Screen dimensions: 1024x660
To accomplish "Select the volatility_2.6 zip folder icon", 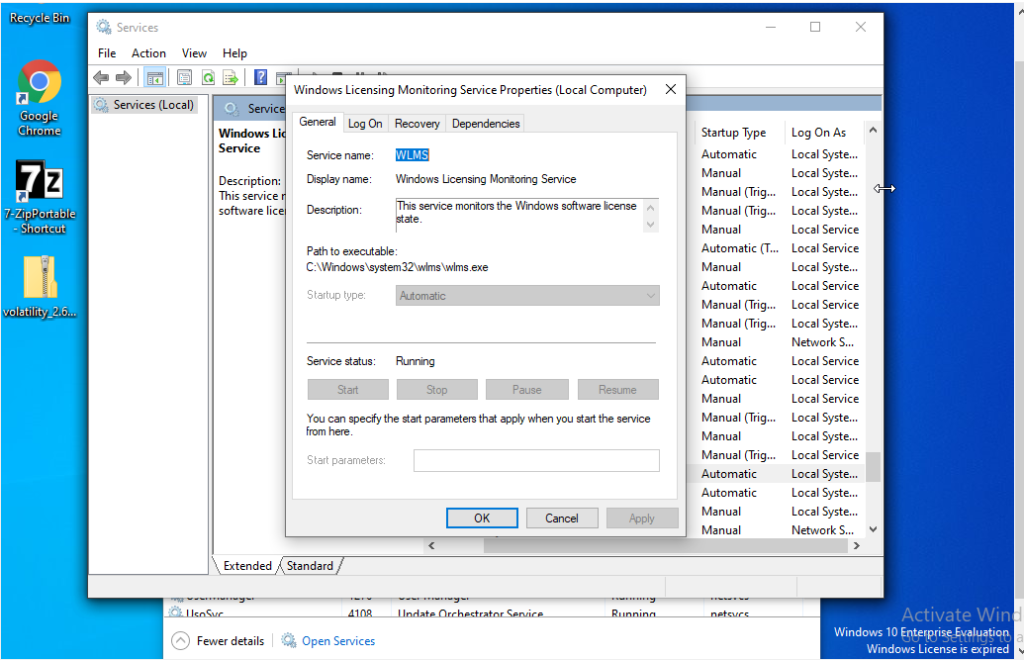I will point(40,287).
